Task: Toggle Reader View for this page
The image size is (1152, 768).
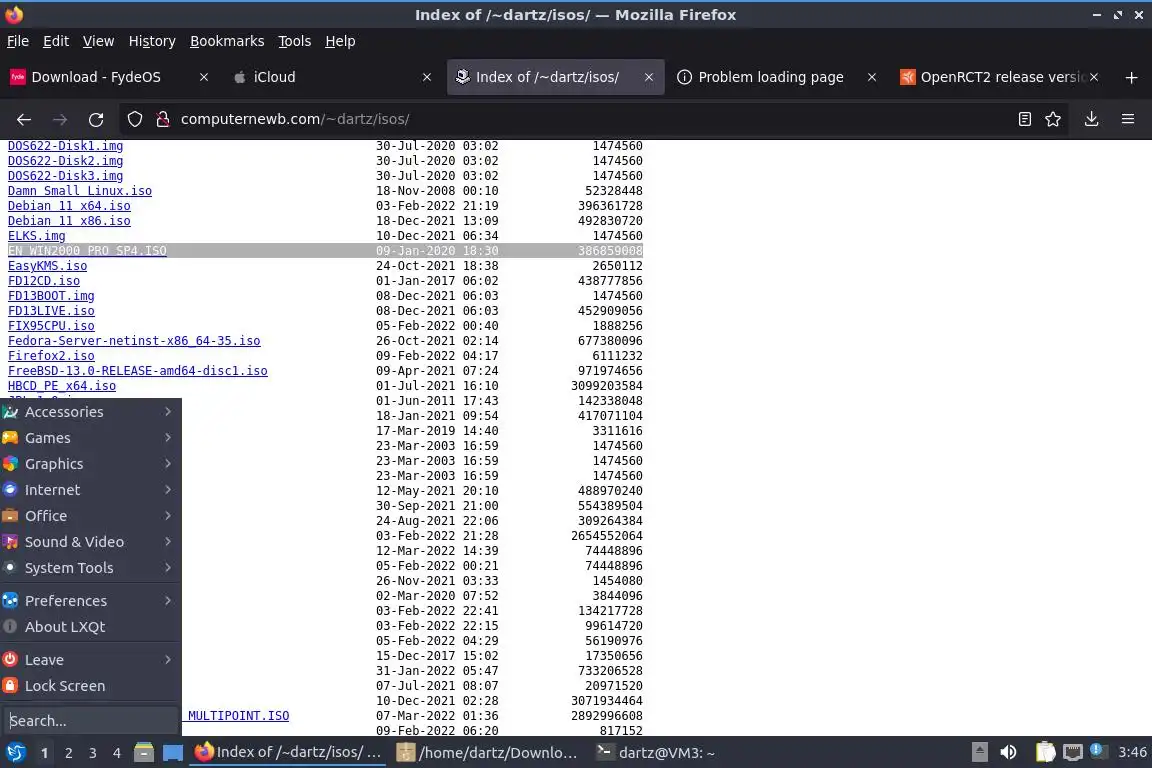Action: pyautogui.click(x=1024, y=119)
